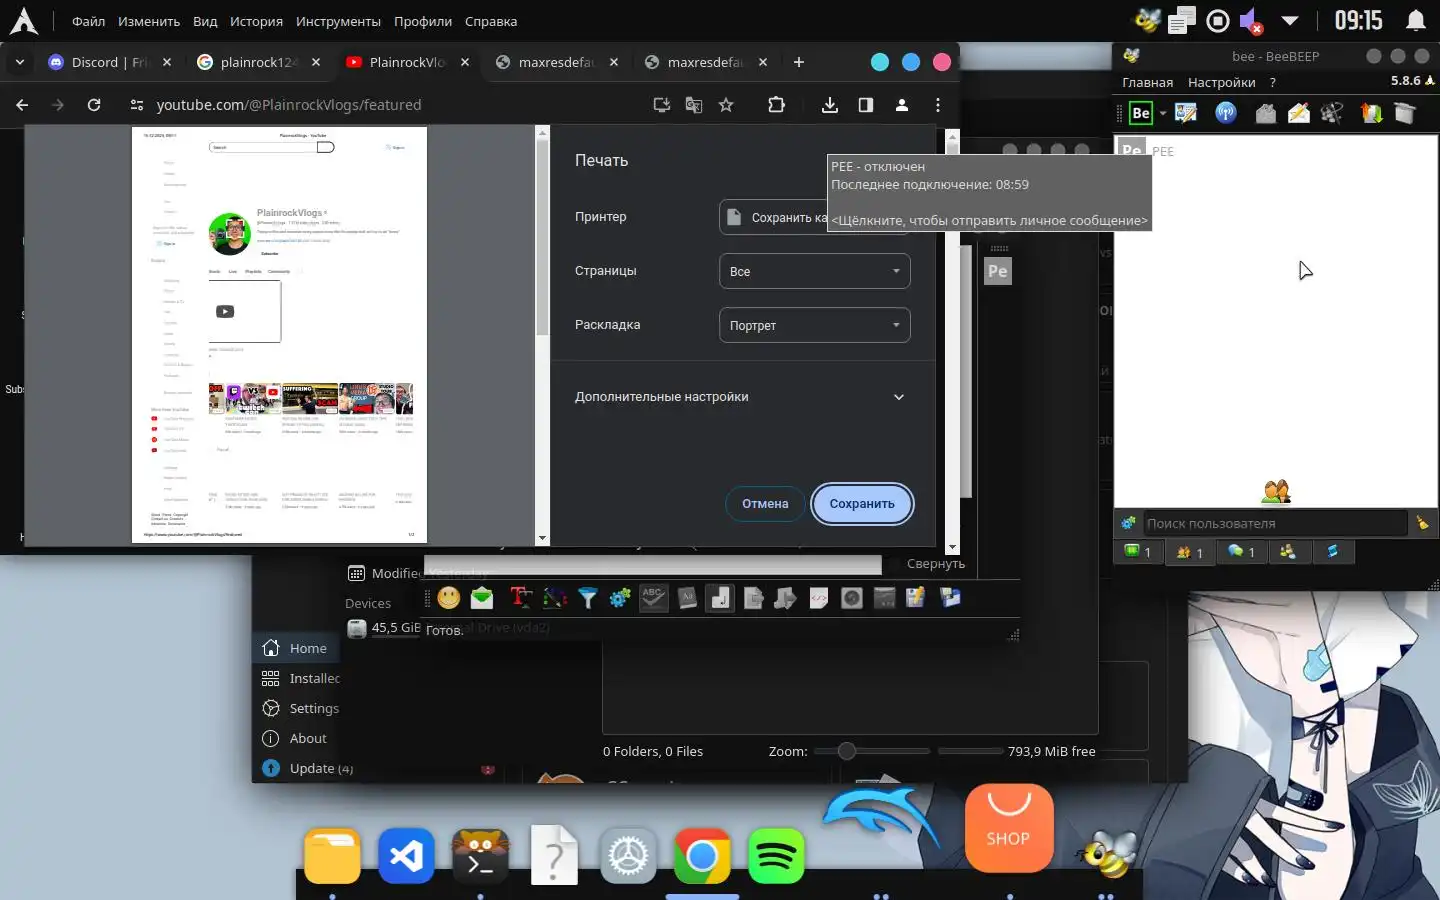Click the notification bell in the top panel
Viewport: 1440px width, 900px height.
click(1416, 20)
